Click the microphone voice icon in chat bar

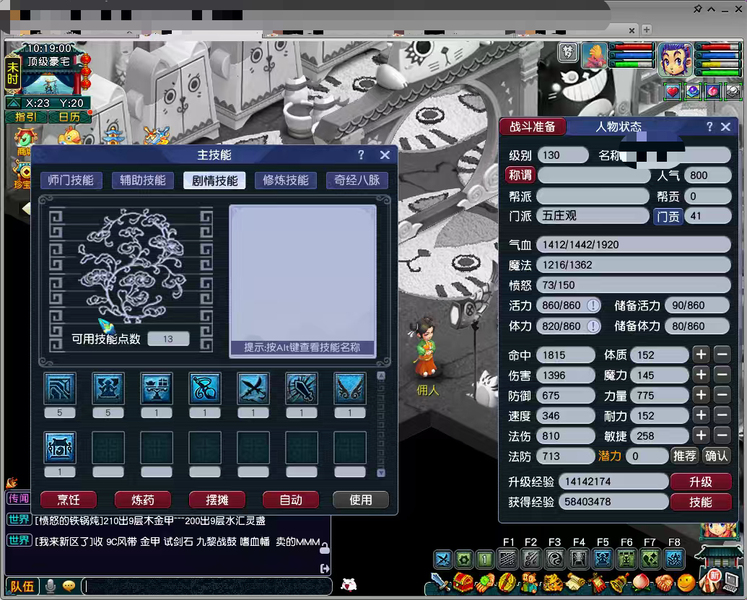point(50,585)
